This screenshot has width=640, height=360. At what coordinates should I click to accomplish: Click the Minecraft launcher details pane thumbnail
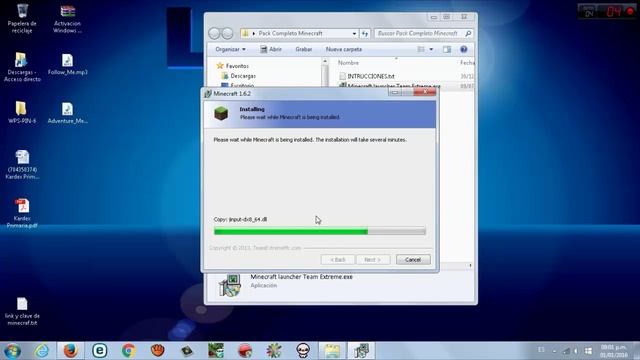230,284
